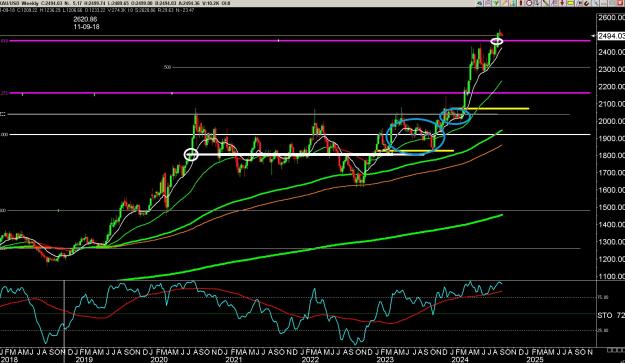Viewport: 625px width, 363px height.
Task: Click the 2024 year label on time axis
Action: click(460, 359)
